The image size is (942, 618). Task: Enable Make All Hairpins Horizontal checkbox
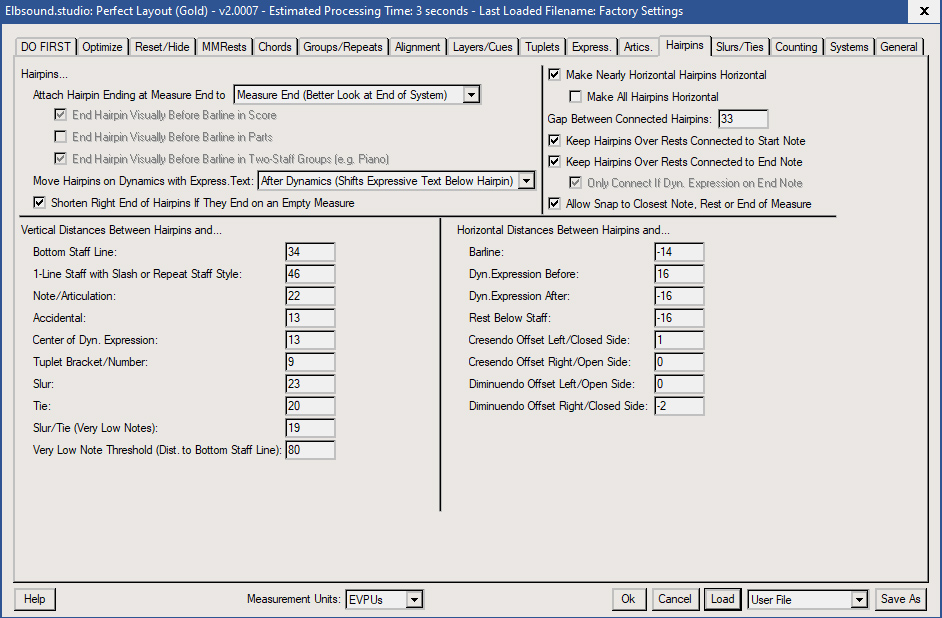[576, 97]
